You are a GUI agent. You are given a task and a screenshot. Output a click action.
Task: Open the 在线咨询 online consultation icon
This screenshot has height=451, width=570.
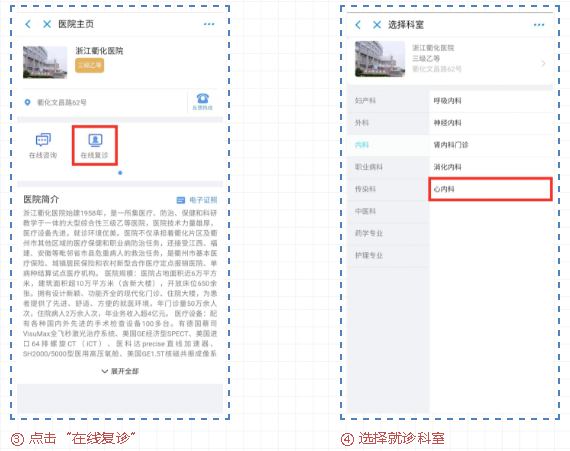[43, 146]
